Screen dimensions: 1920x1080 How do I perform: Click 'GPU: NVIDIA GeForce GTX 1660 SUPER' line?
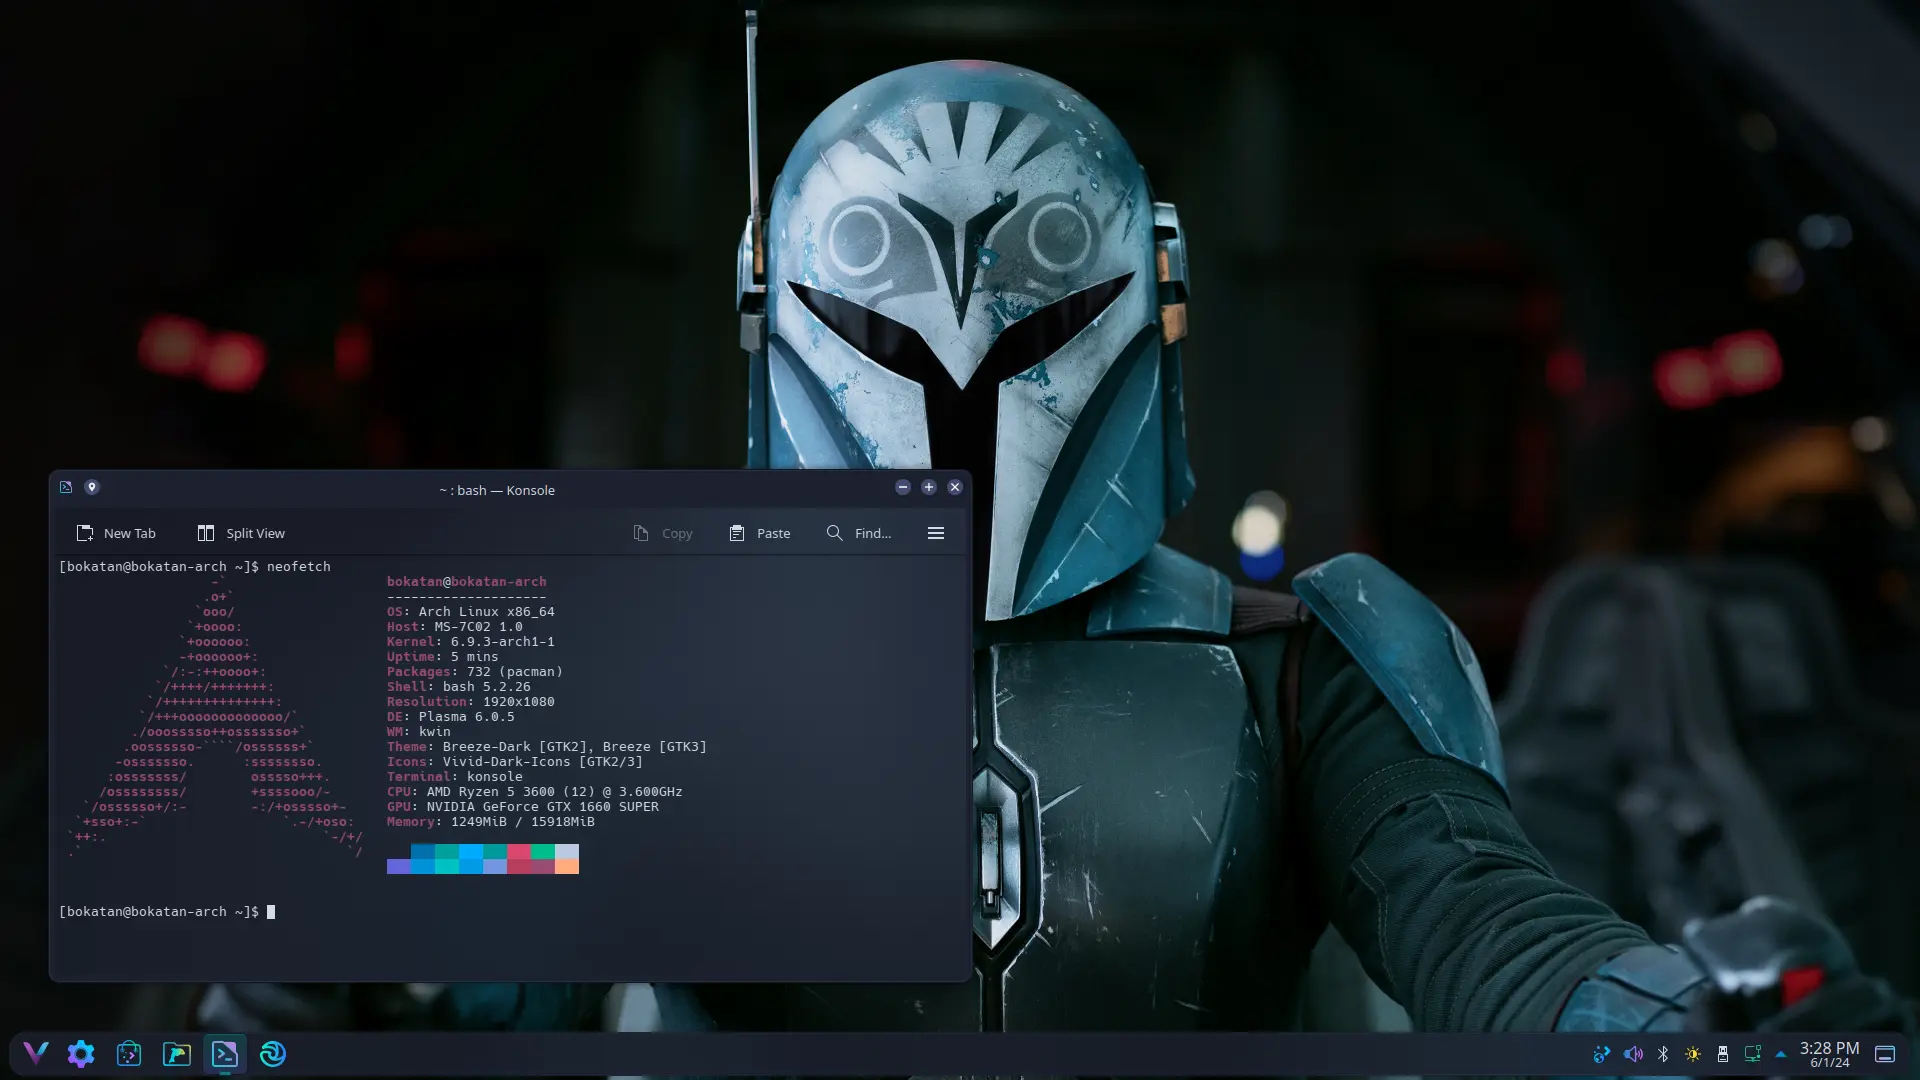coord(523,807)
